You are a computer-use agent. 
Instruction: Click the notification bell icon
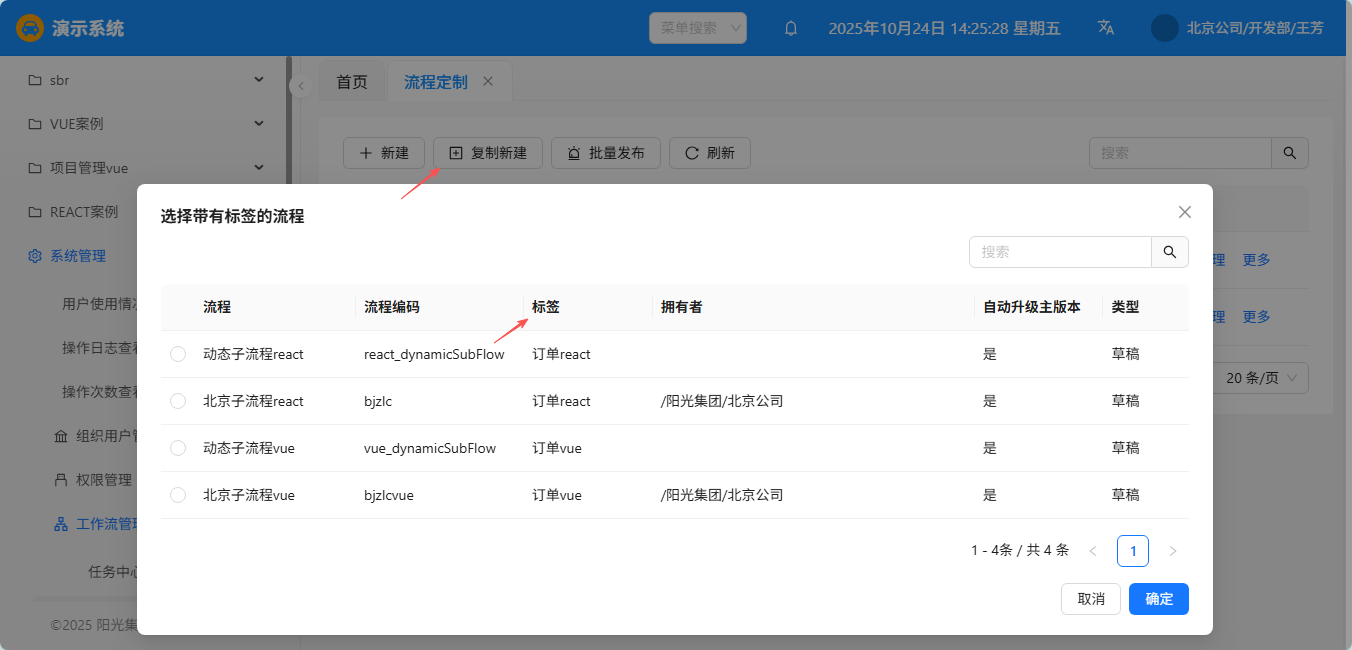pos(791,28)
